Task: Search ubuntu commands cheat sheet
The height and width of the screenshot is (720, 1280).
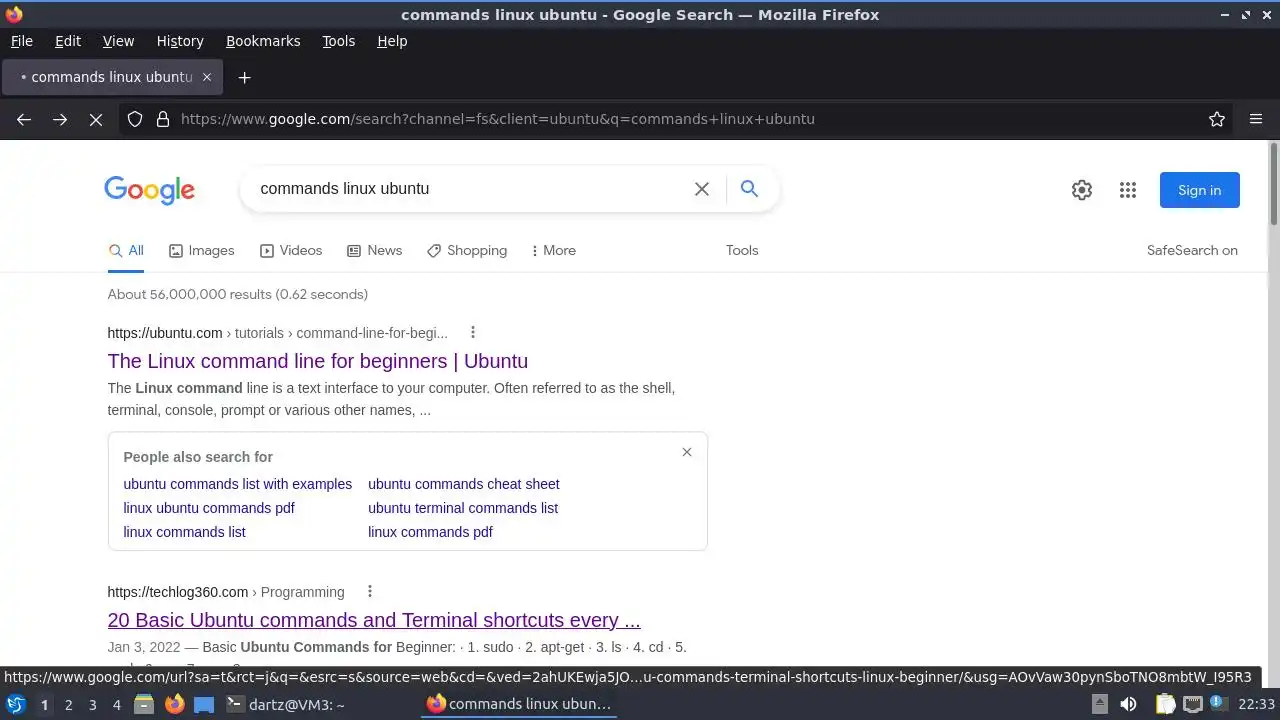Action: (x=464, y=484)
